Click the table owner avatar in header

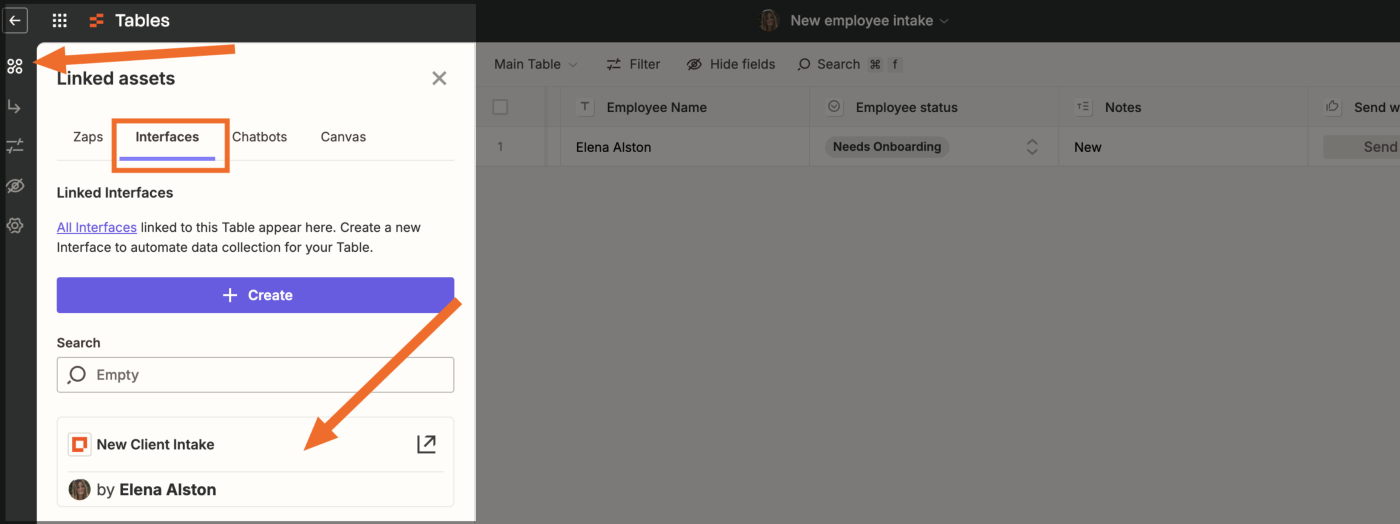[x=769, y=20]
